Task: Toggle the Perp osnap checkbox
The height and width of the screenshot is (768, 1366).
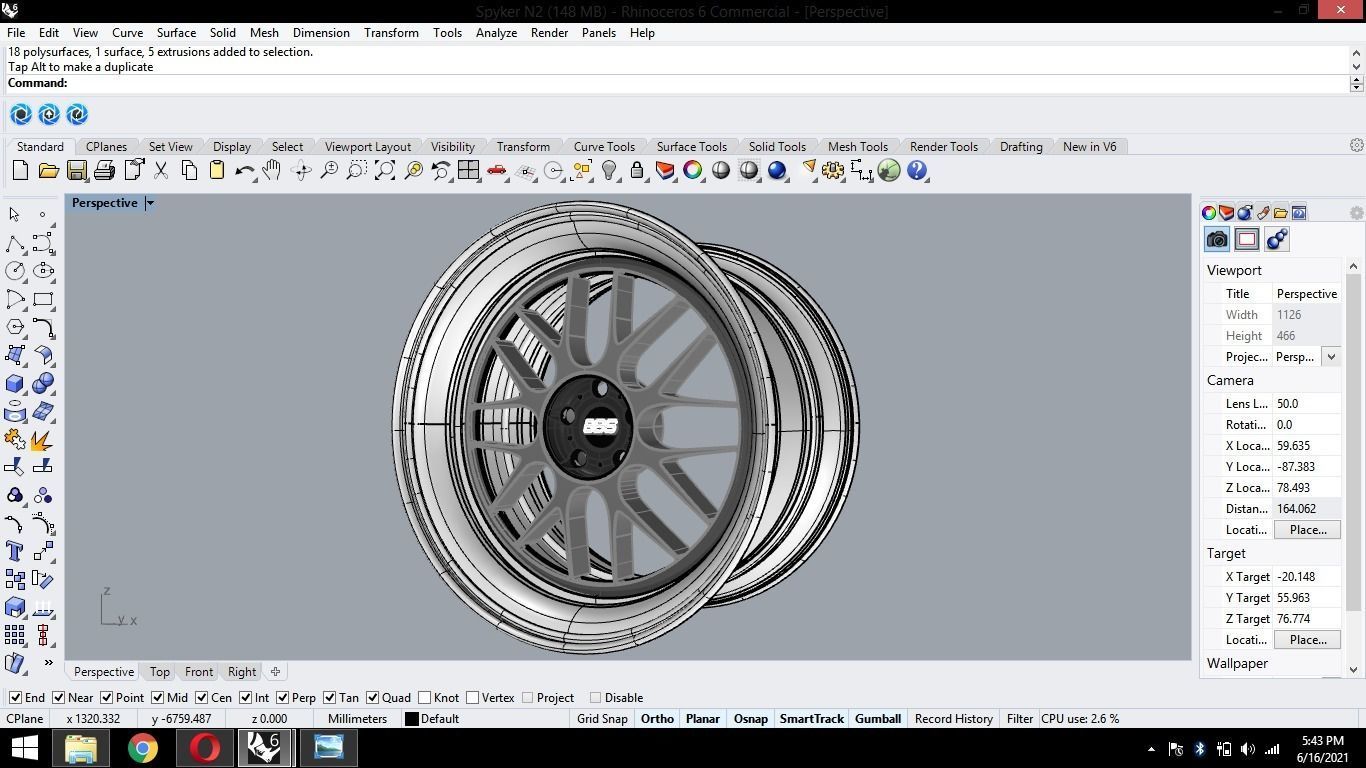Action: pos(283,697)
